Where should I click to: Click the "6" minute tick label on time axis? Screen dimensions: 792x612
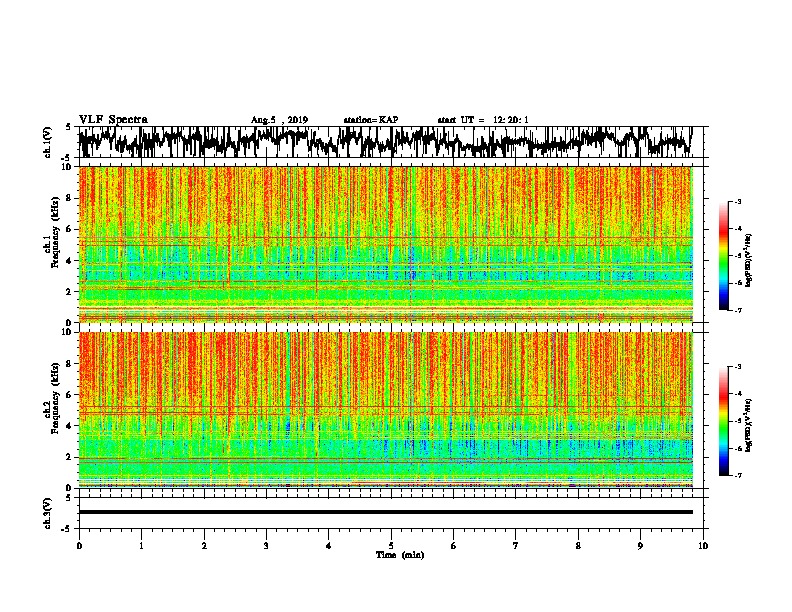tap(454, 546)
